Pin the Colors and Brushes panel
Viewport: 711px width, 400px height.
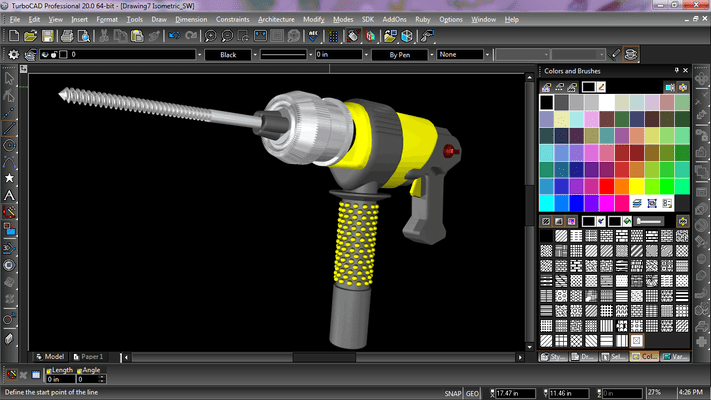(x=676, y=70)
